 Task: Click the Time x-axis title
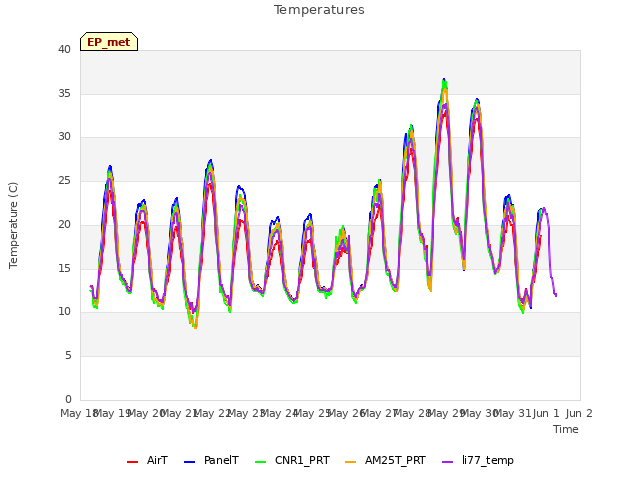(566, 429)
